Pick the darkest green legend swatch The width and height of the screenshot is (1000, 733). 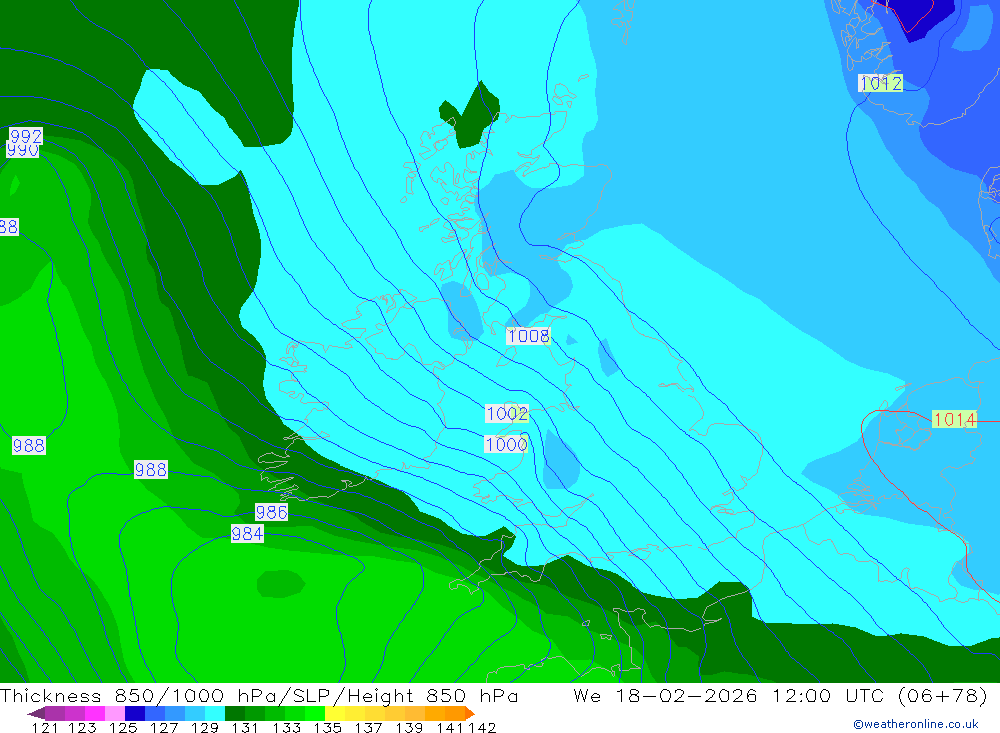pyautogui.click(x=235, y=713)
